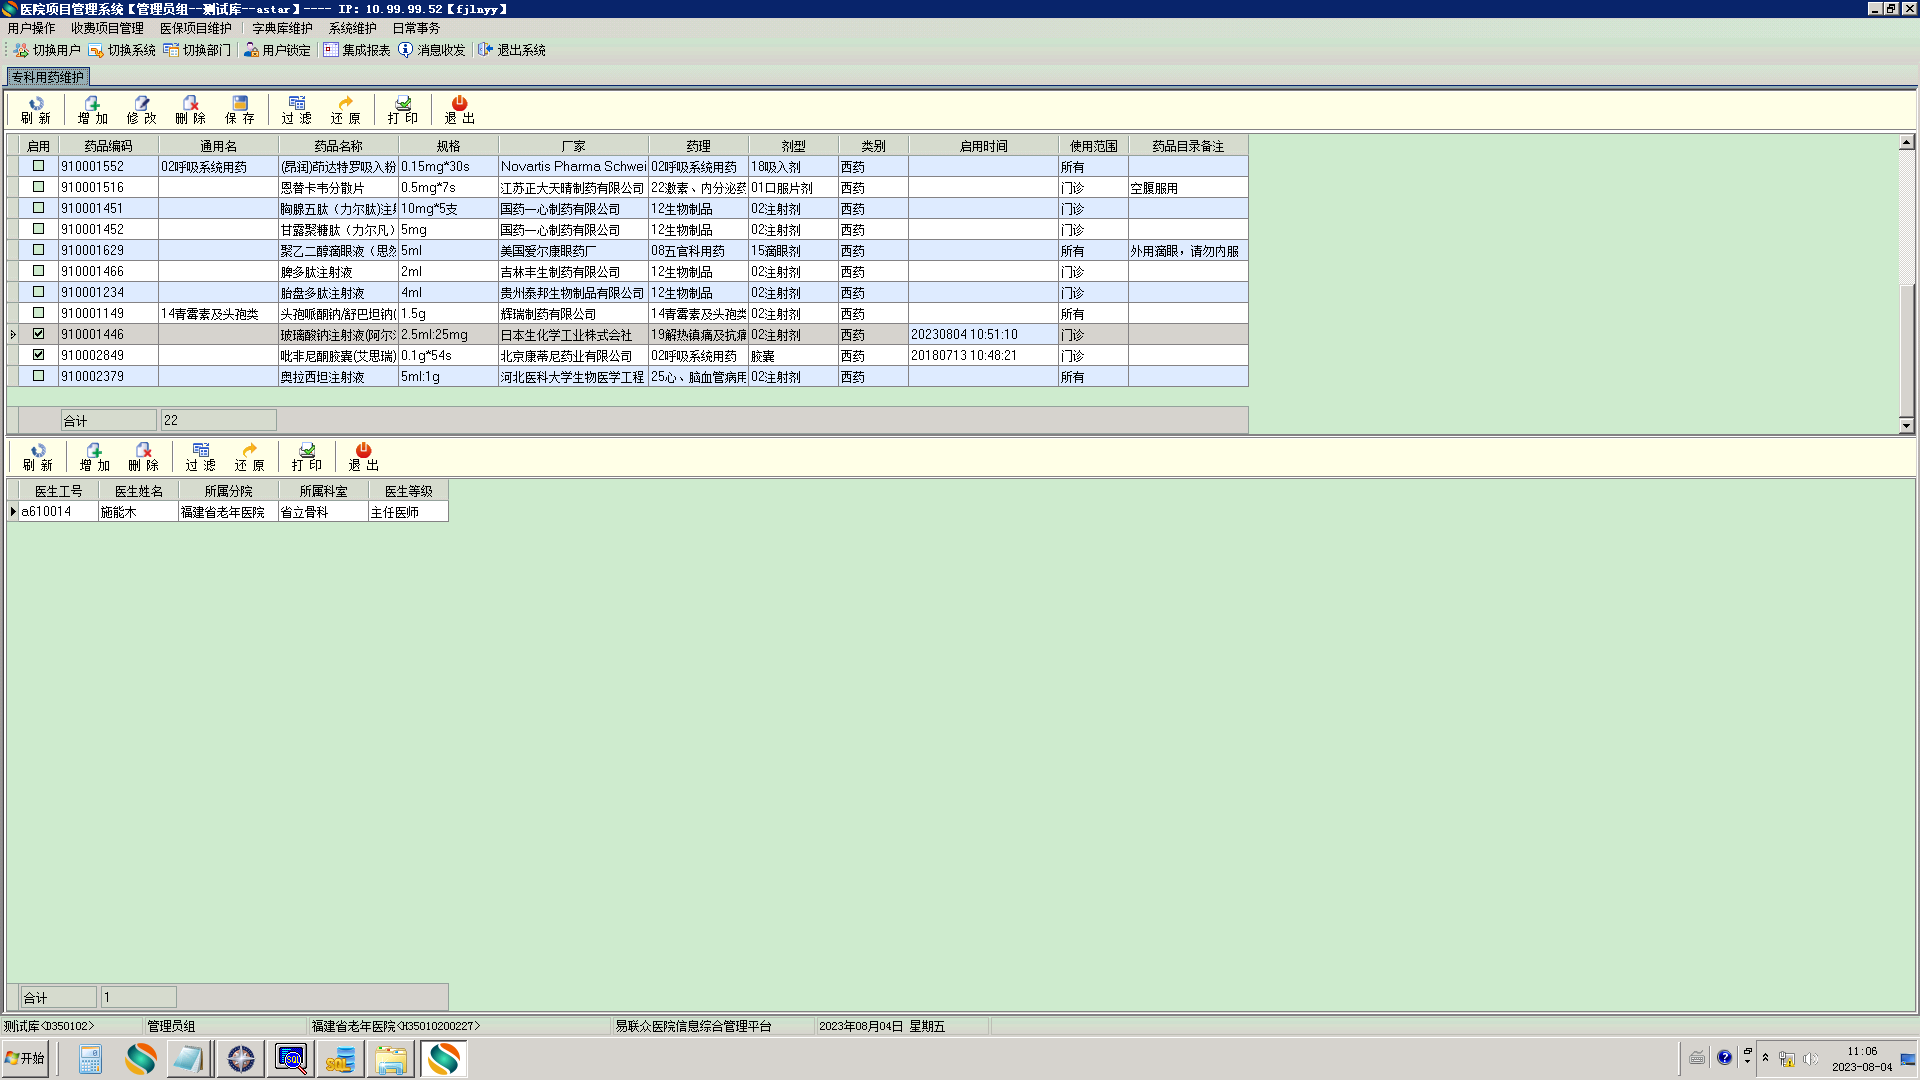1920x1080 pixels.
Task: Uncheck 启用 checkbox for drug 910002849
Action: [38, 355]
